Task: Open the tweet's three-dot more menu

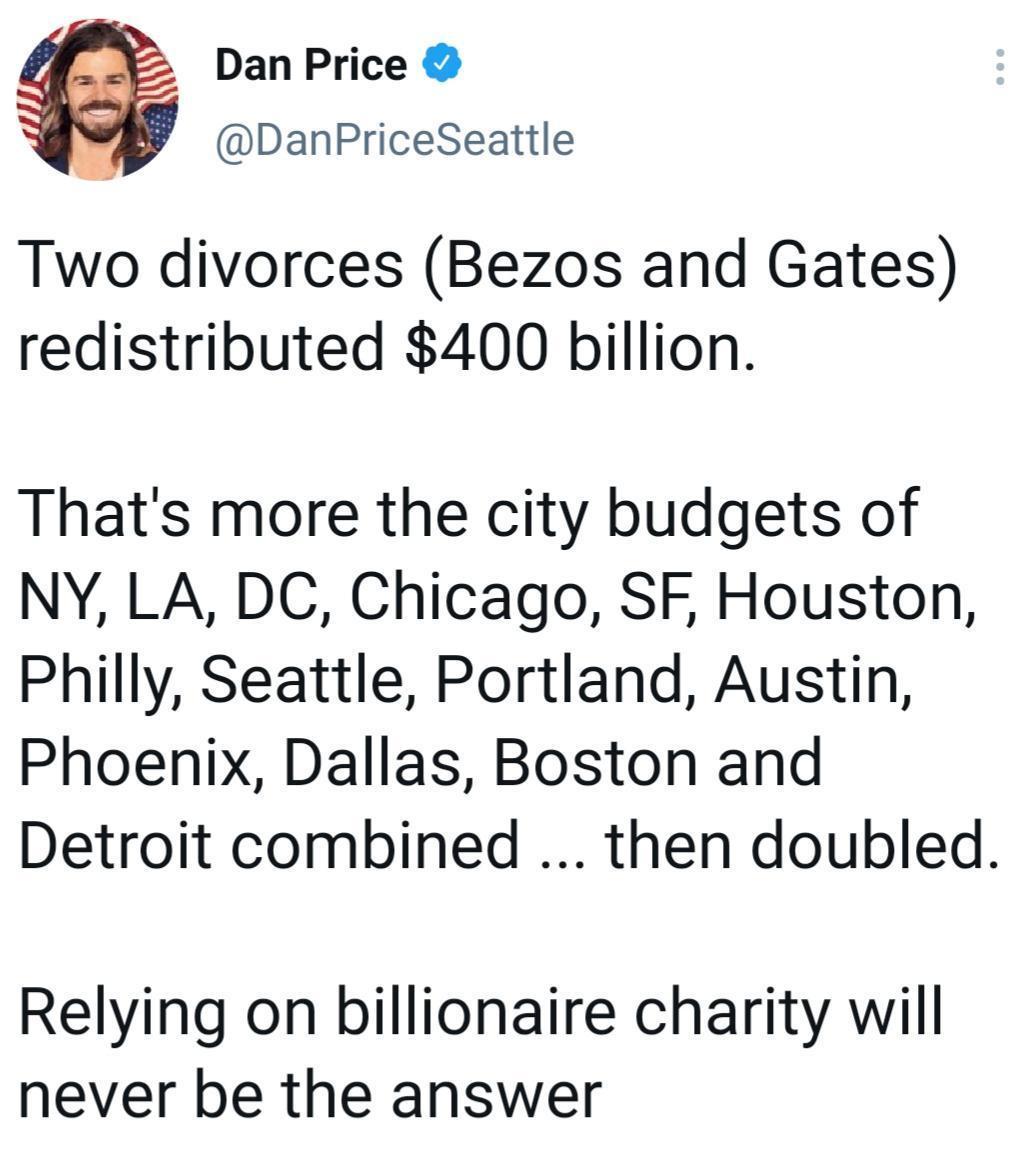Action: coord(999,66)
